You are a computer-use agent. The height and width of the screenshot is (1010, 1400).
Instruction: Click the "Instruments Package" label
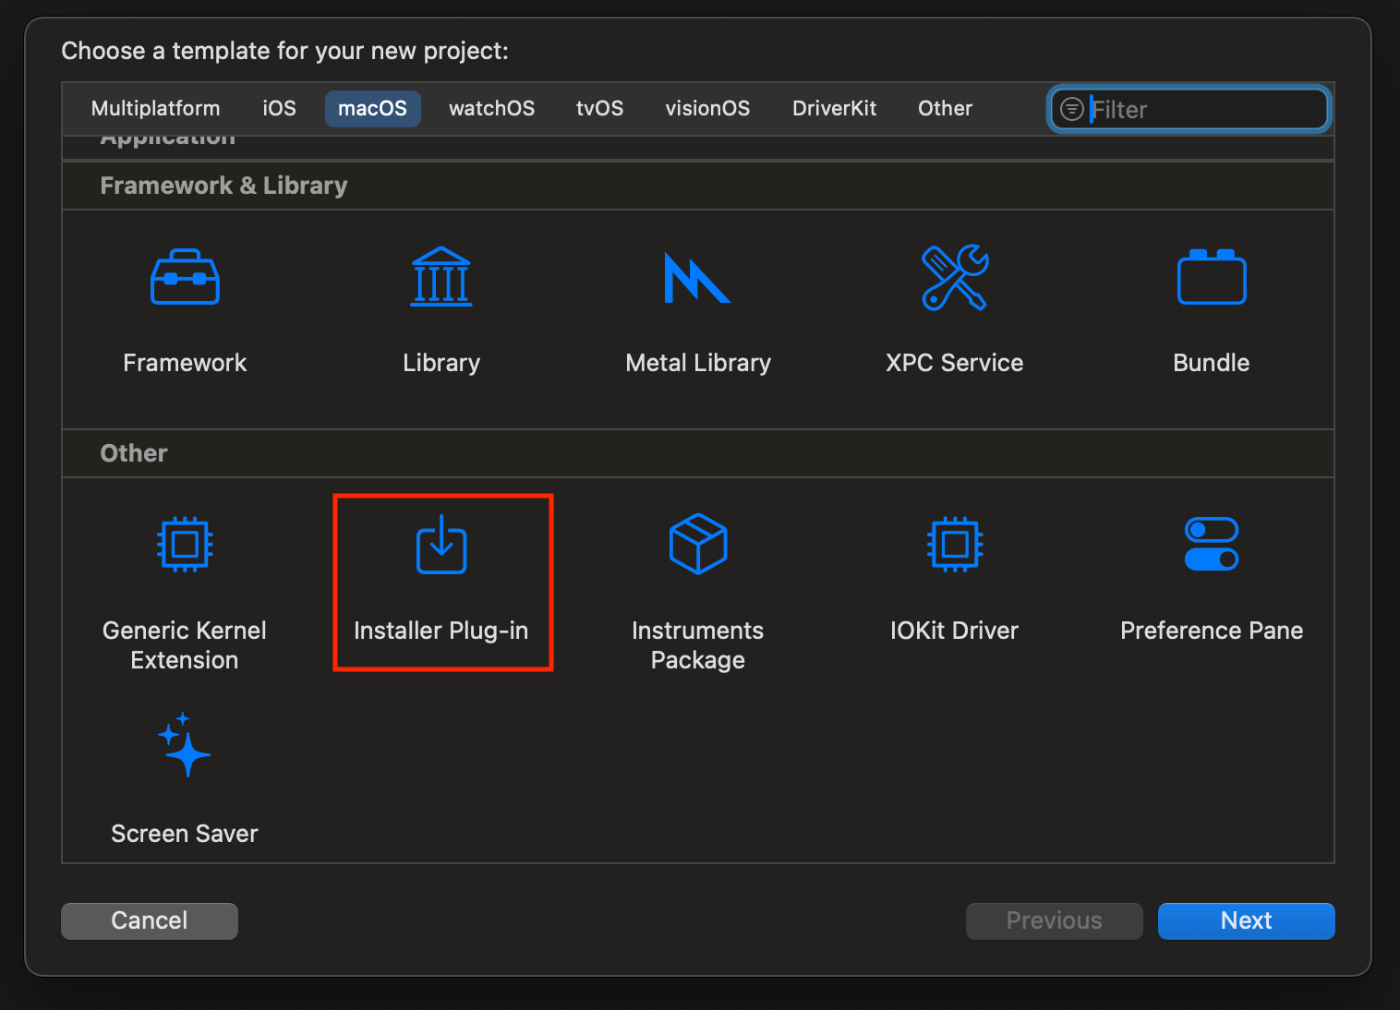698,645
